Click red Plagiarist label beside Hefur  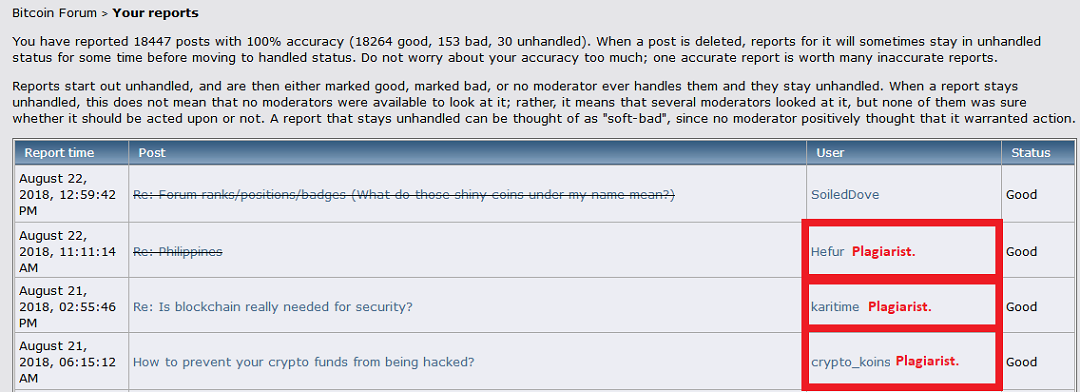coord(884,251)
